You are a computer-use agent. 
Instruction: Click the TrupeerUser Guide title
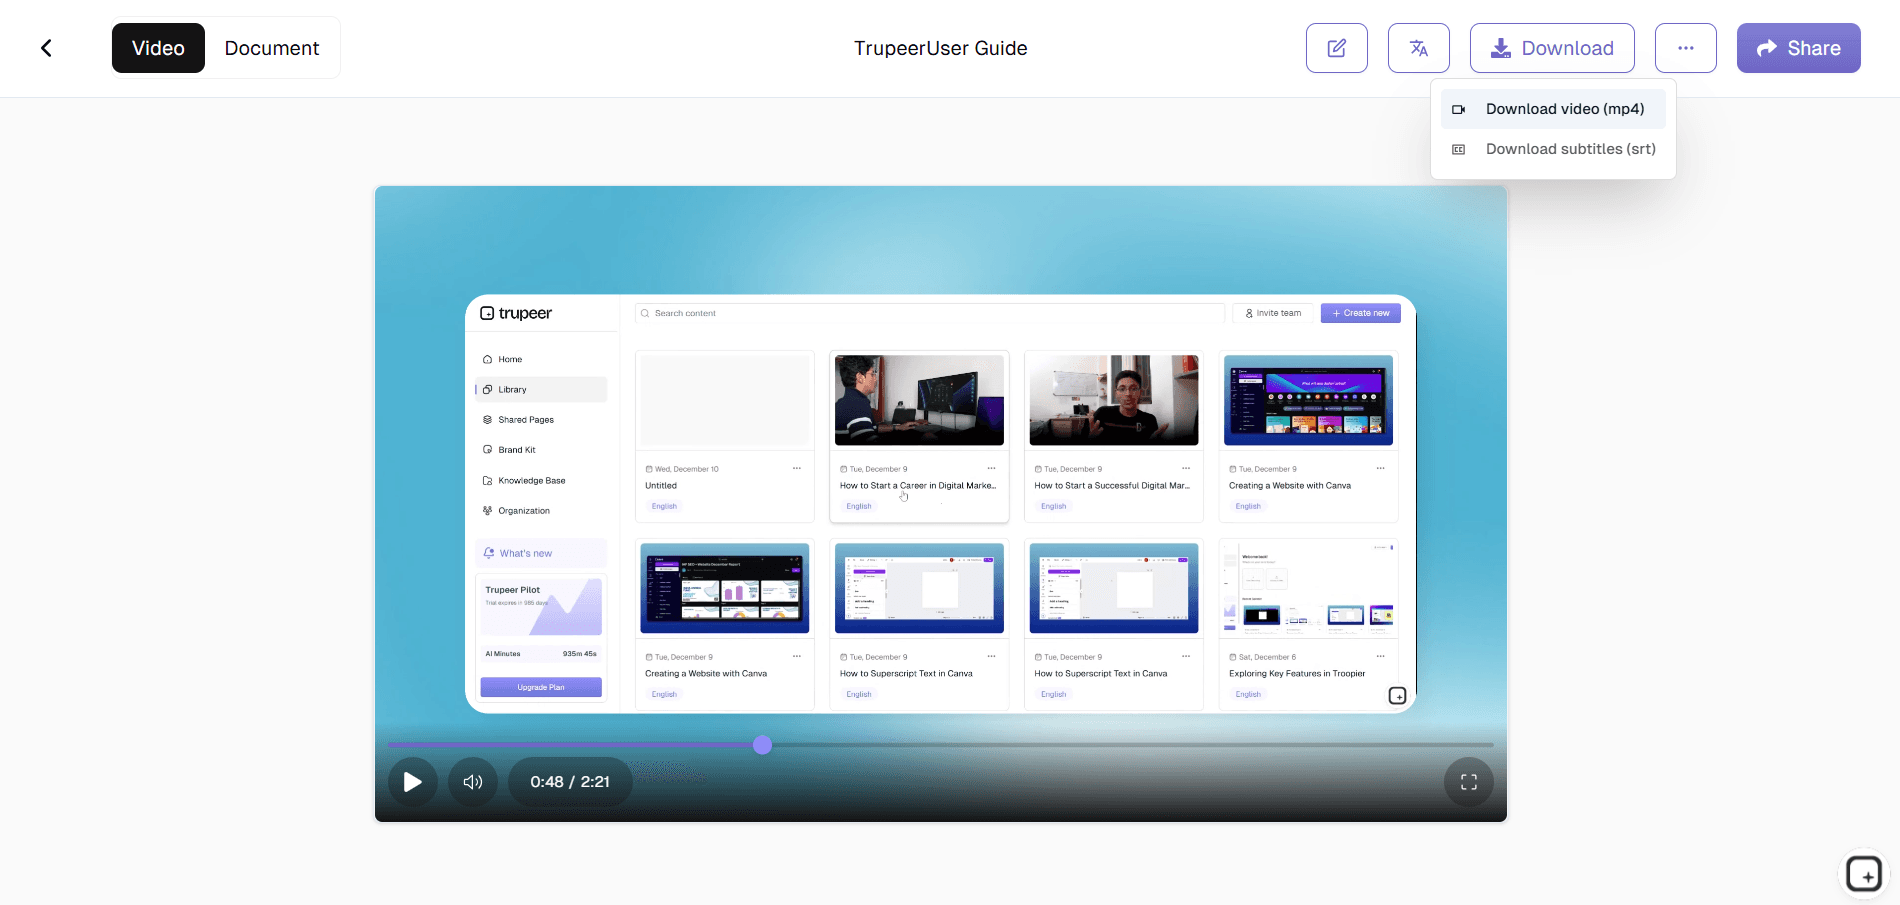941,48
